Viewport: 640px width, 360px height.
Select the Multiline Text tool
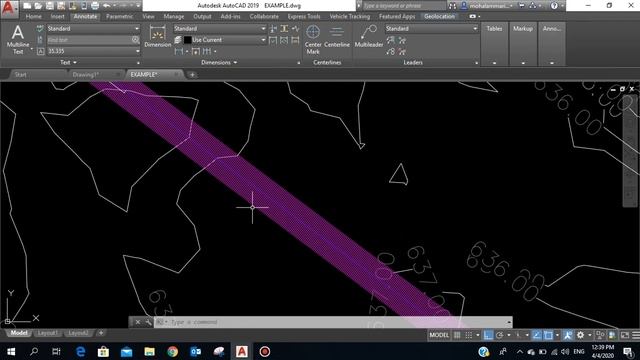pos(18,40)
